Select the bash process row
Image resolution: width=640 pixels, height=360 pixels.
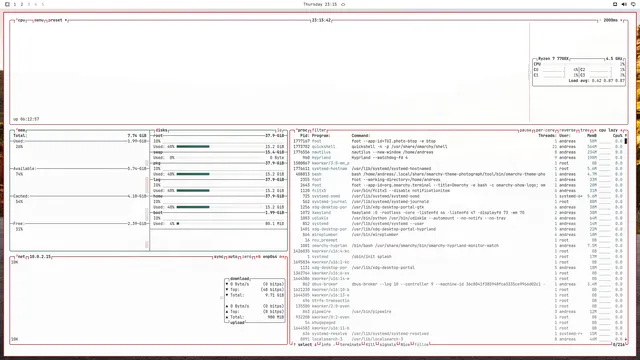click(x=458, y=174)
